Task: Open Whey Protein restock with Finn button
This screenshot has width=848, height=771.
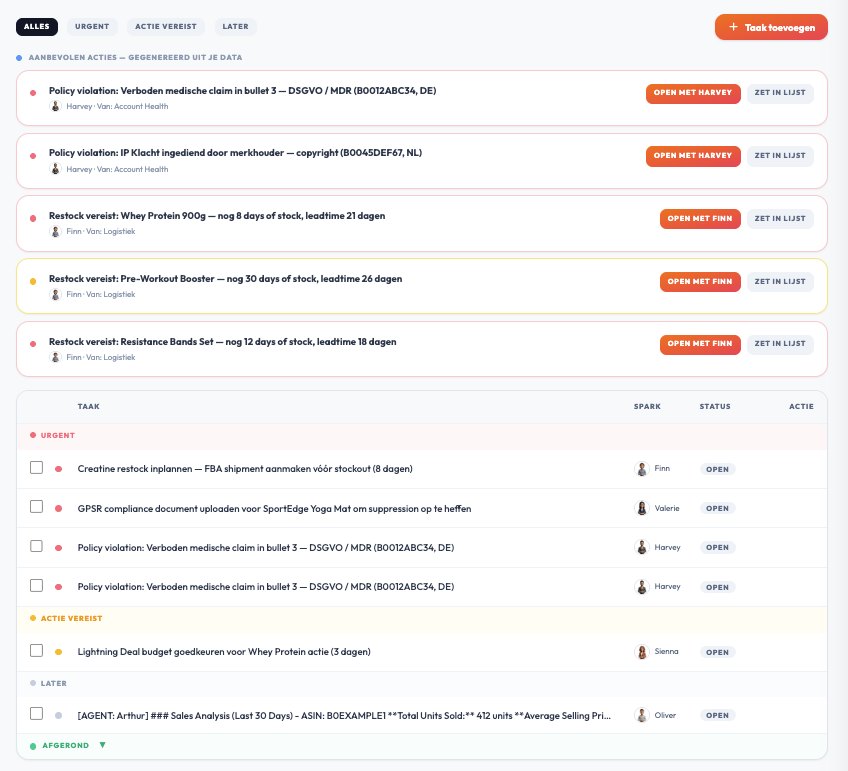Action: 700,218
